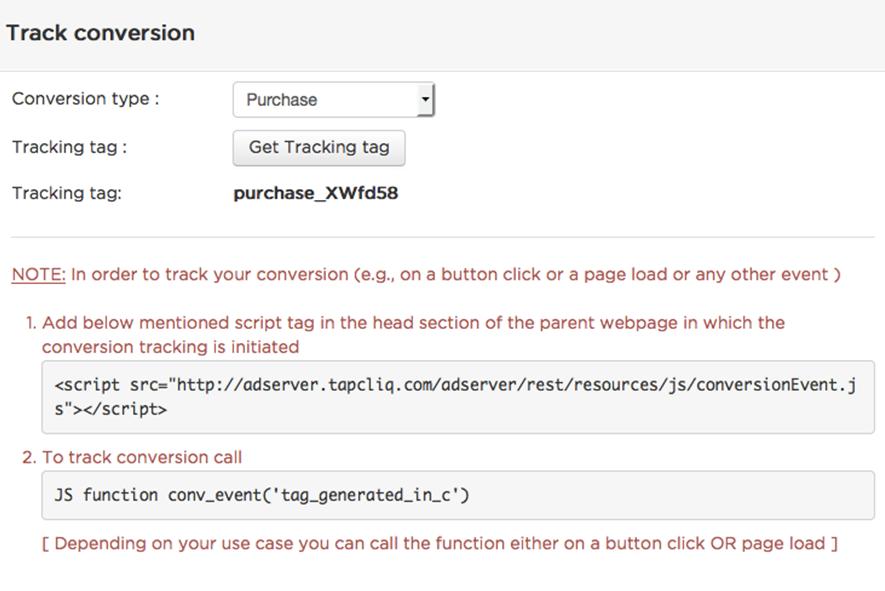This screenshot has width=885, height=591.
Task: Click the dropdown arrow beside Purchase
Action: 425,100
